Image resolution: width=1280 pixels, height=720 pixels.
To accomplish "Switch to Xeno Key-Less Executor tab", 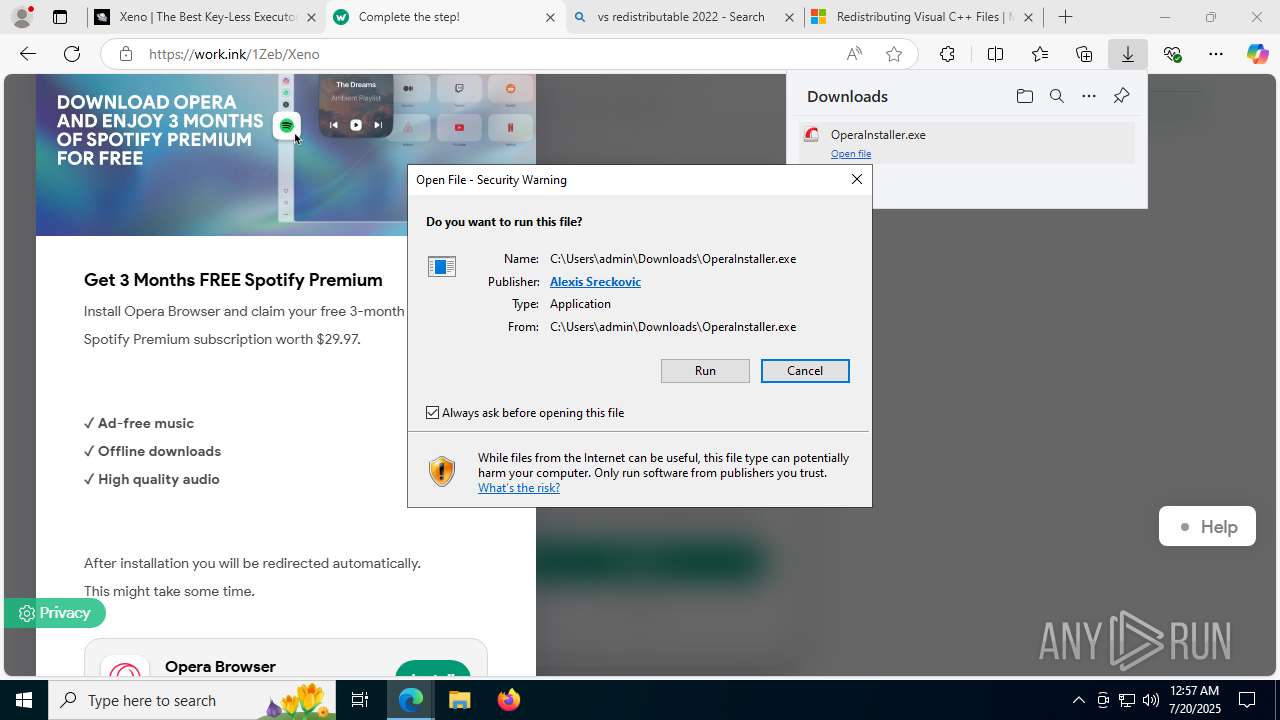I will tap(205, 17).
